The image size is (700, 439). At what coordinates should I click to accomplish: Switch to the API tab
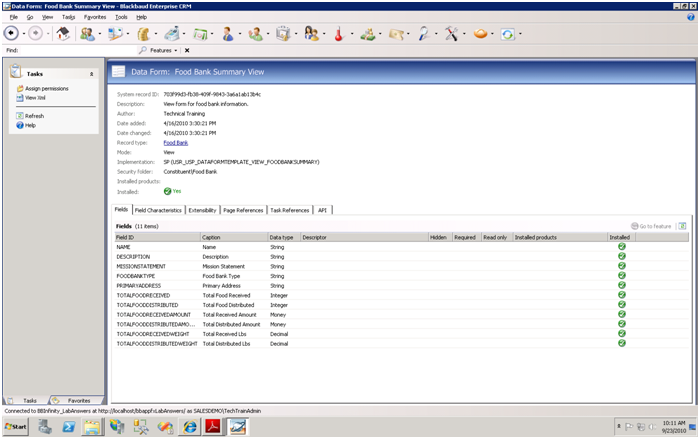[322, 210]
